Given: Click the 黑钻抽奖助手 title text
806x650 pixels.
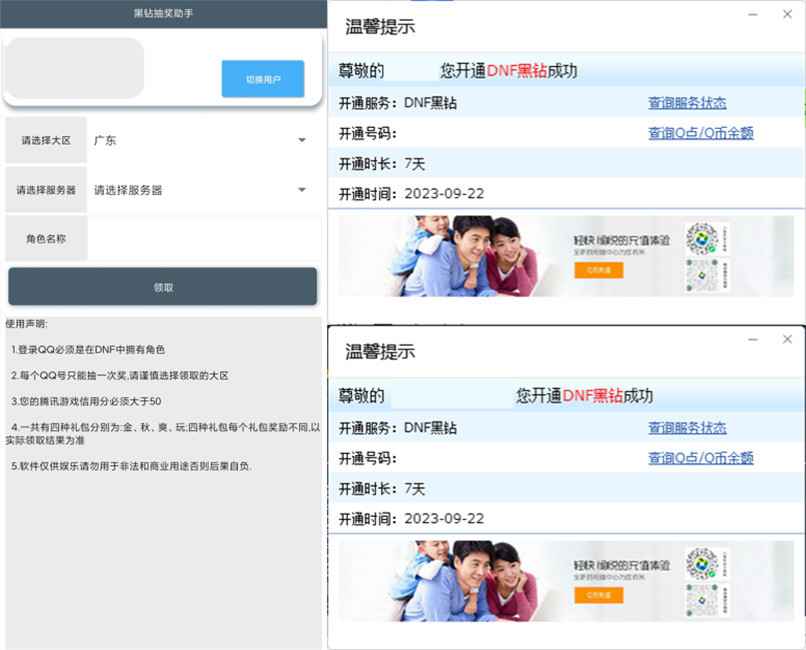Looking at the screenshot, I should 163,13.
